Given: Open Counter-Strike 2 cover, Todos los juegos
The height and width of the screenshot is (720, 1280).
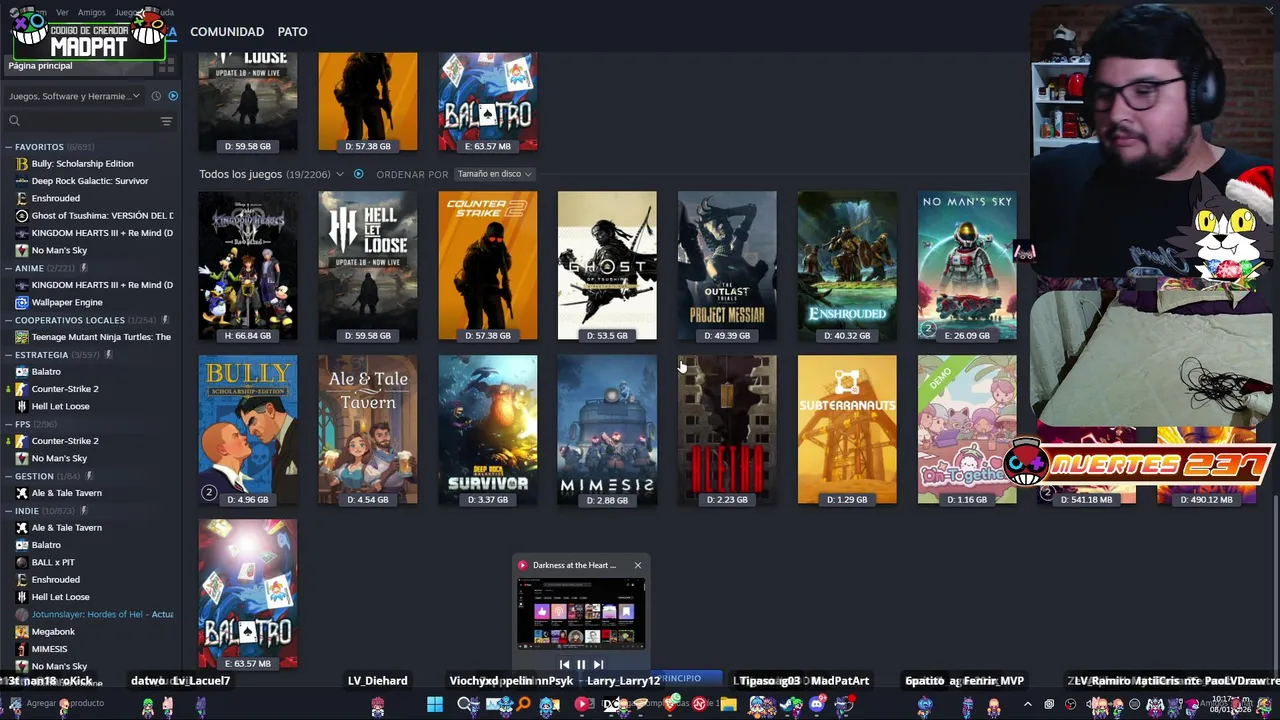Looking at the screenshot, I should (488, 266).
